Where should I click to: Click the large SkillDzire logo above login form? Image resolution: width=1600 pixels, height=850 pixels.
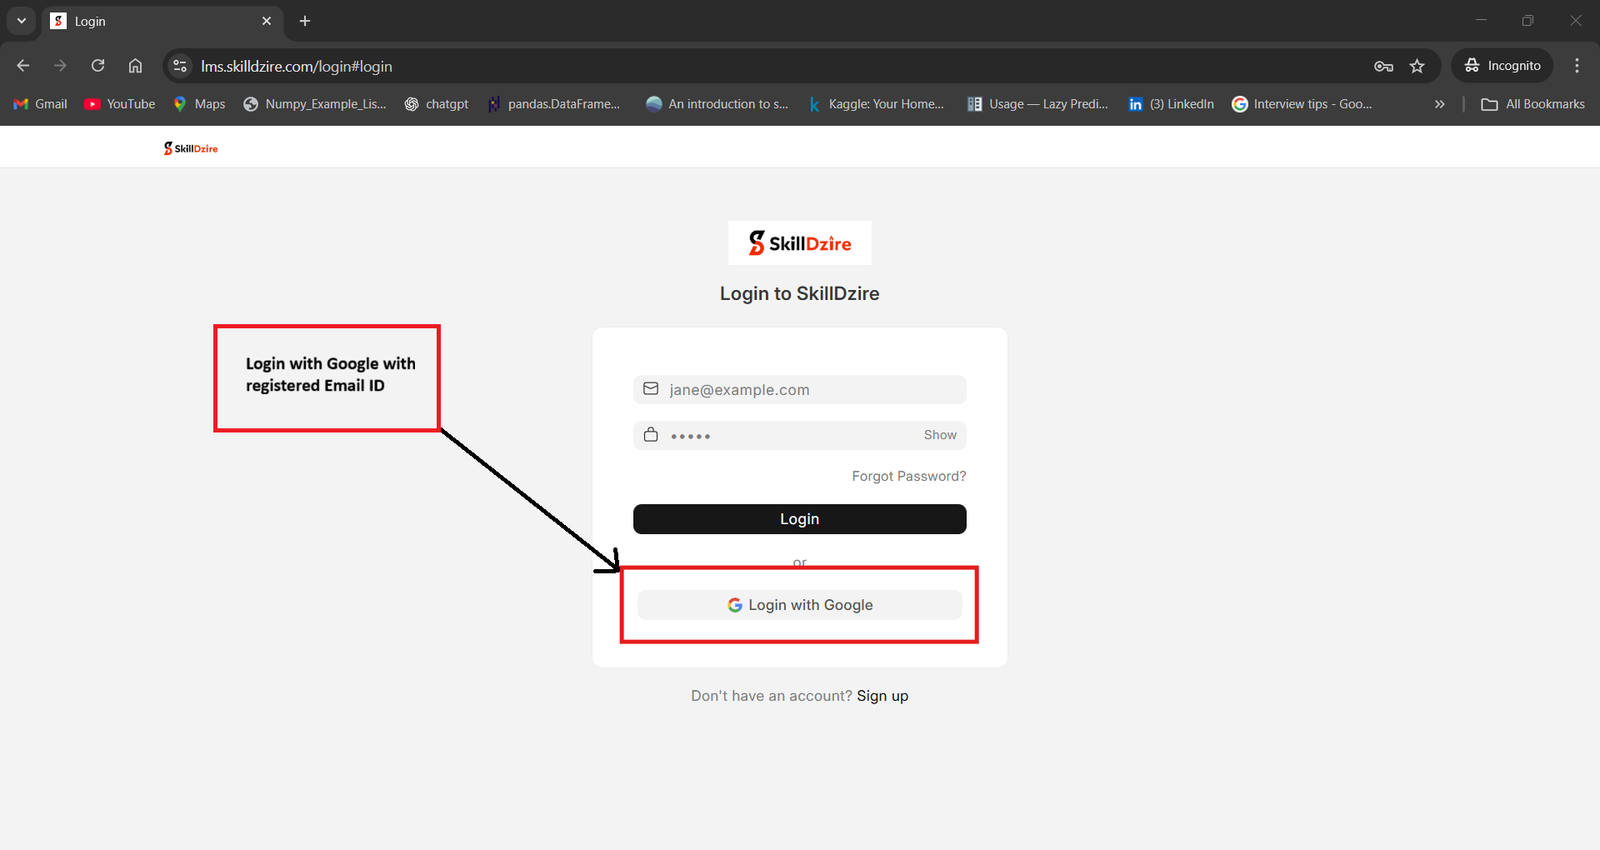[x=800, y=243]
